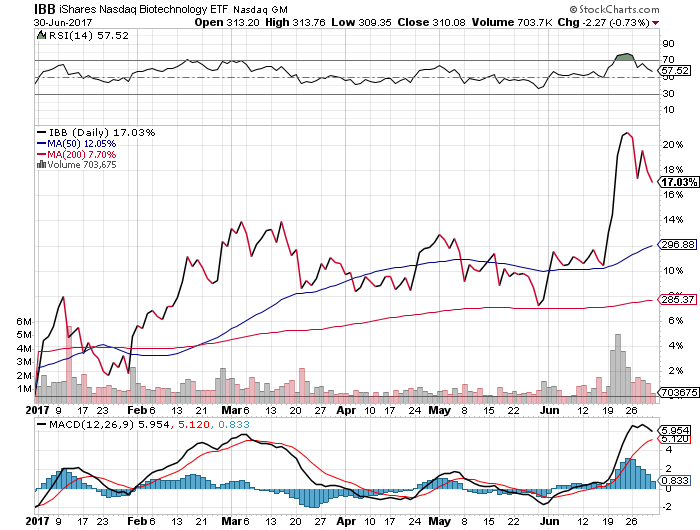Viewport: 700px width, 530px height.
Task: Click the Nasdaq GM exchange label
Action: [x=261, y=10]
